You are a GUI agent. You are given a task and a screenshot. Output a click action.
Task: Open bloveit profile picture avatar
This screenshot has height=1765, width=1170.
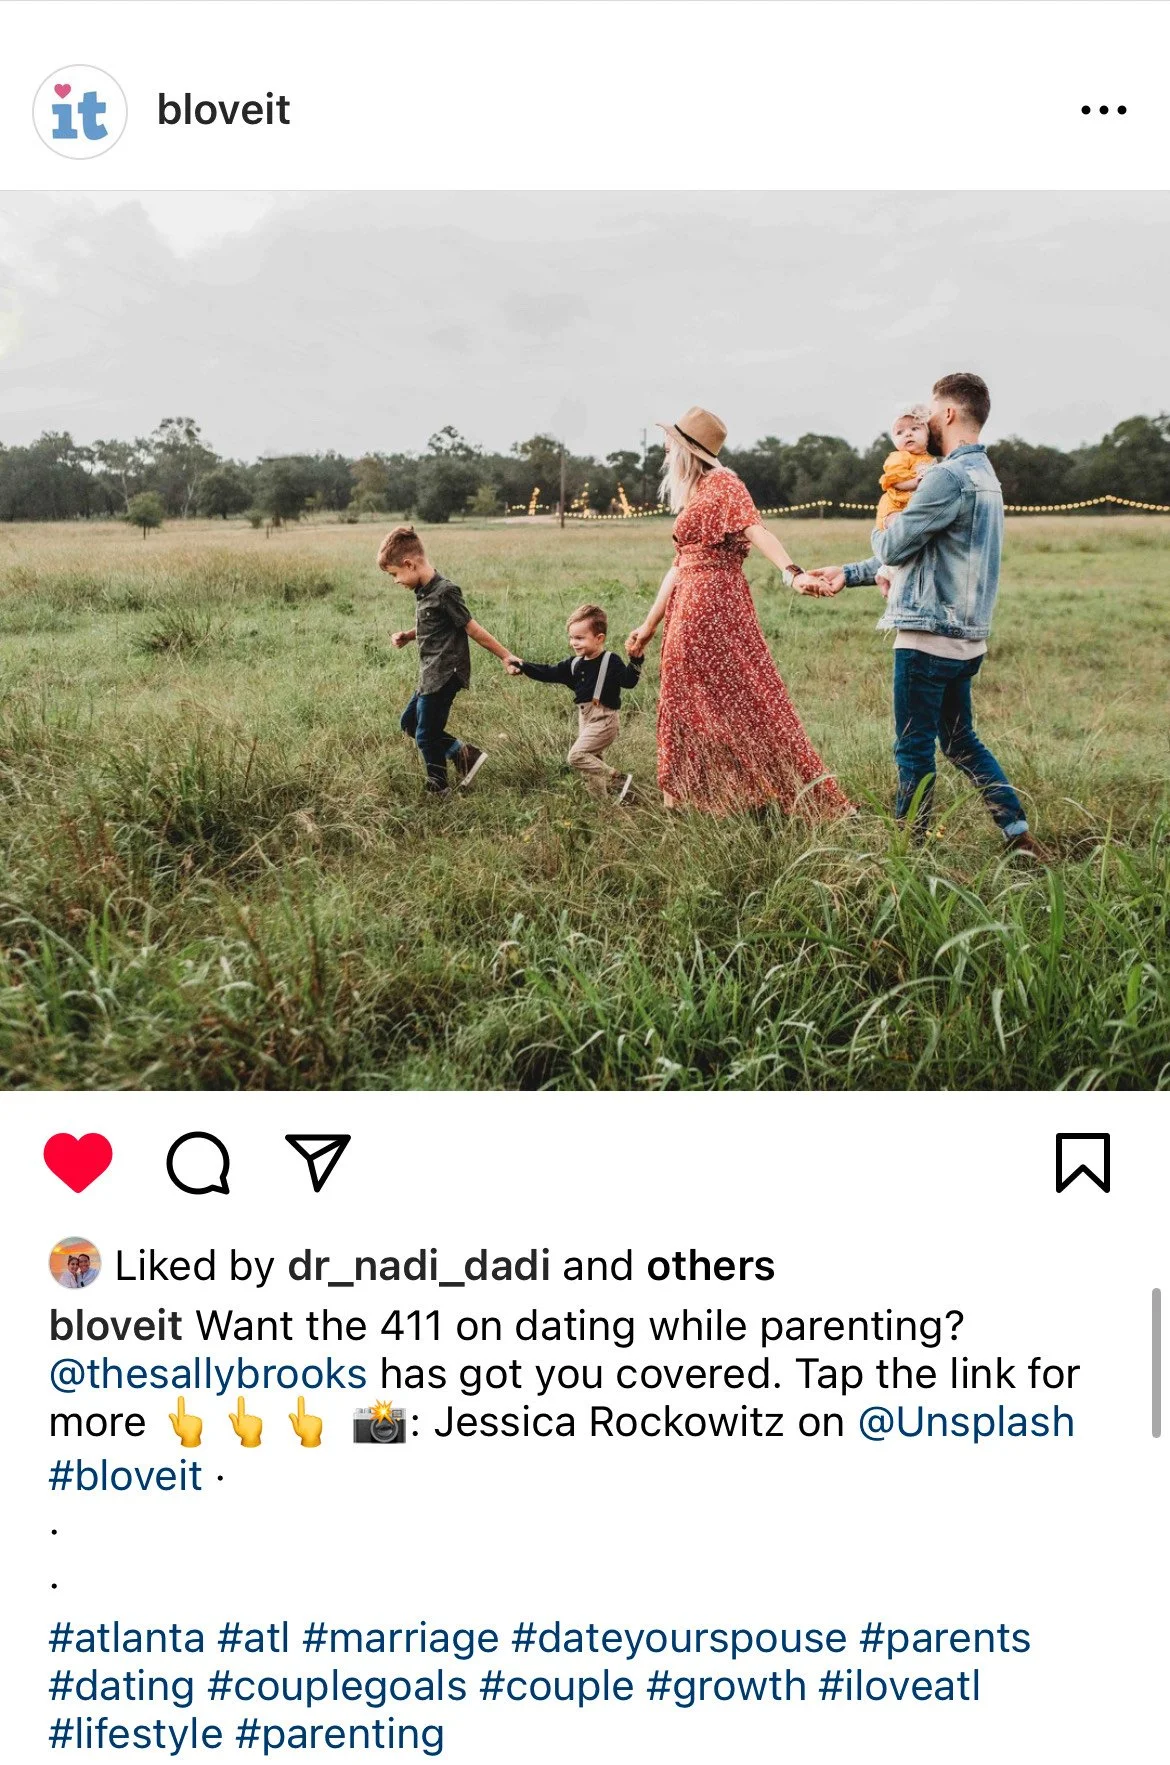pyautogui.click(x=79, y=111)
